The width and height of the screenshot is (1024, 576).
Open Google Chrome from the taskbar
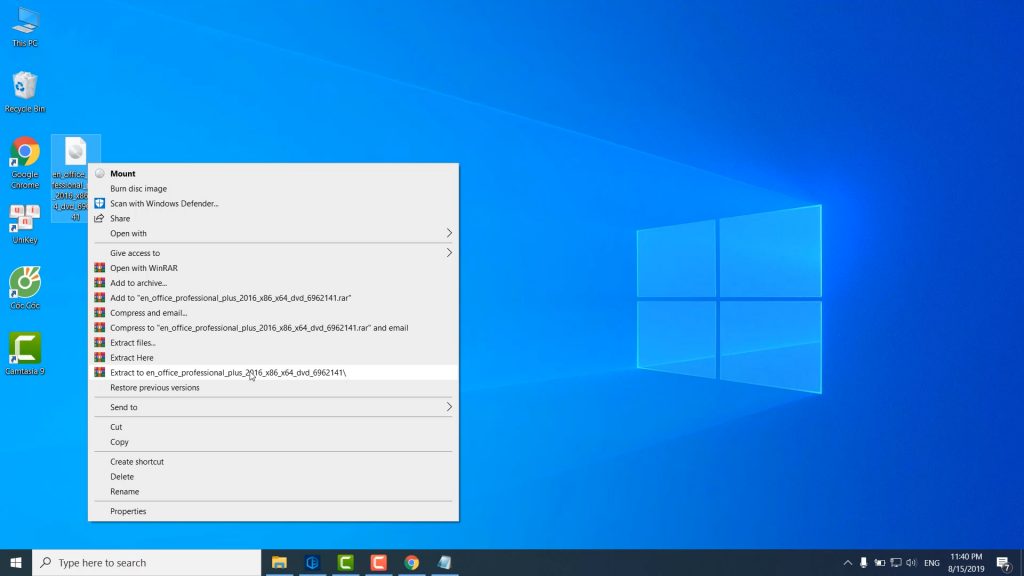pos(411,562)
